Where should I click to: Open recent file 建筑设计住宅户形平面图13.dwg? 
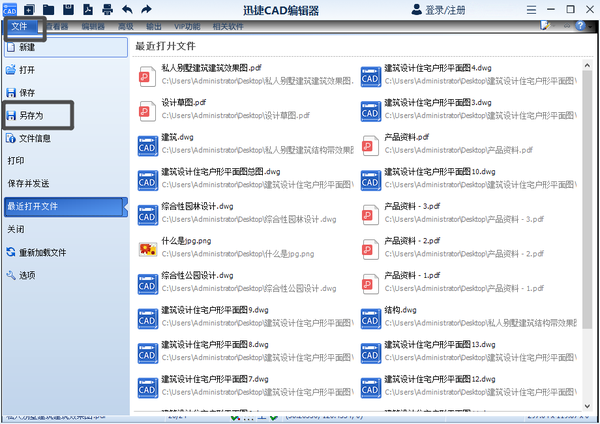[469, 351]
